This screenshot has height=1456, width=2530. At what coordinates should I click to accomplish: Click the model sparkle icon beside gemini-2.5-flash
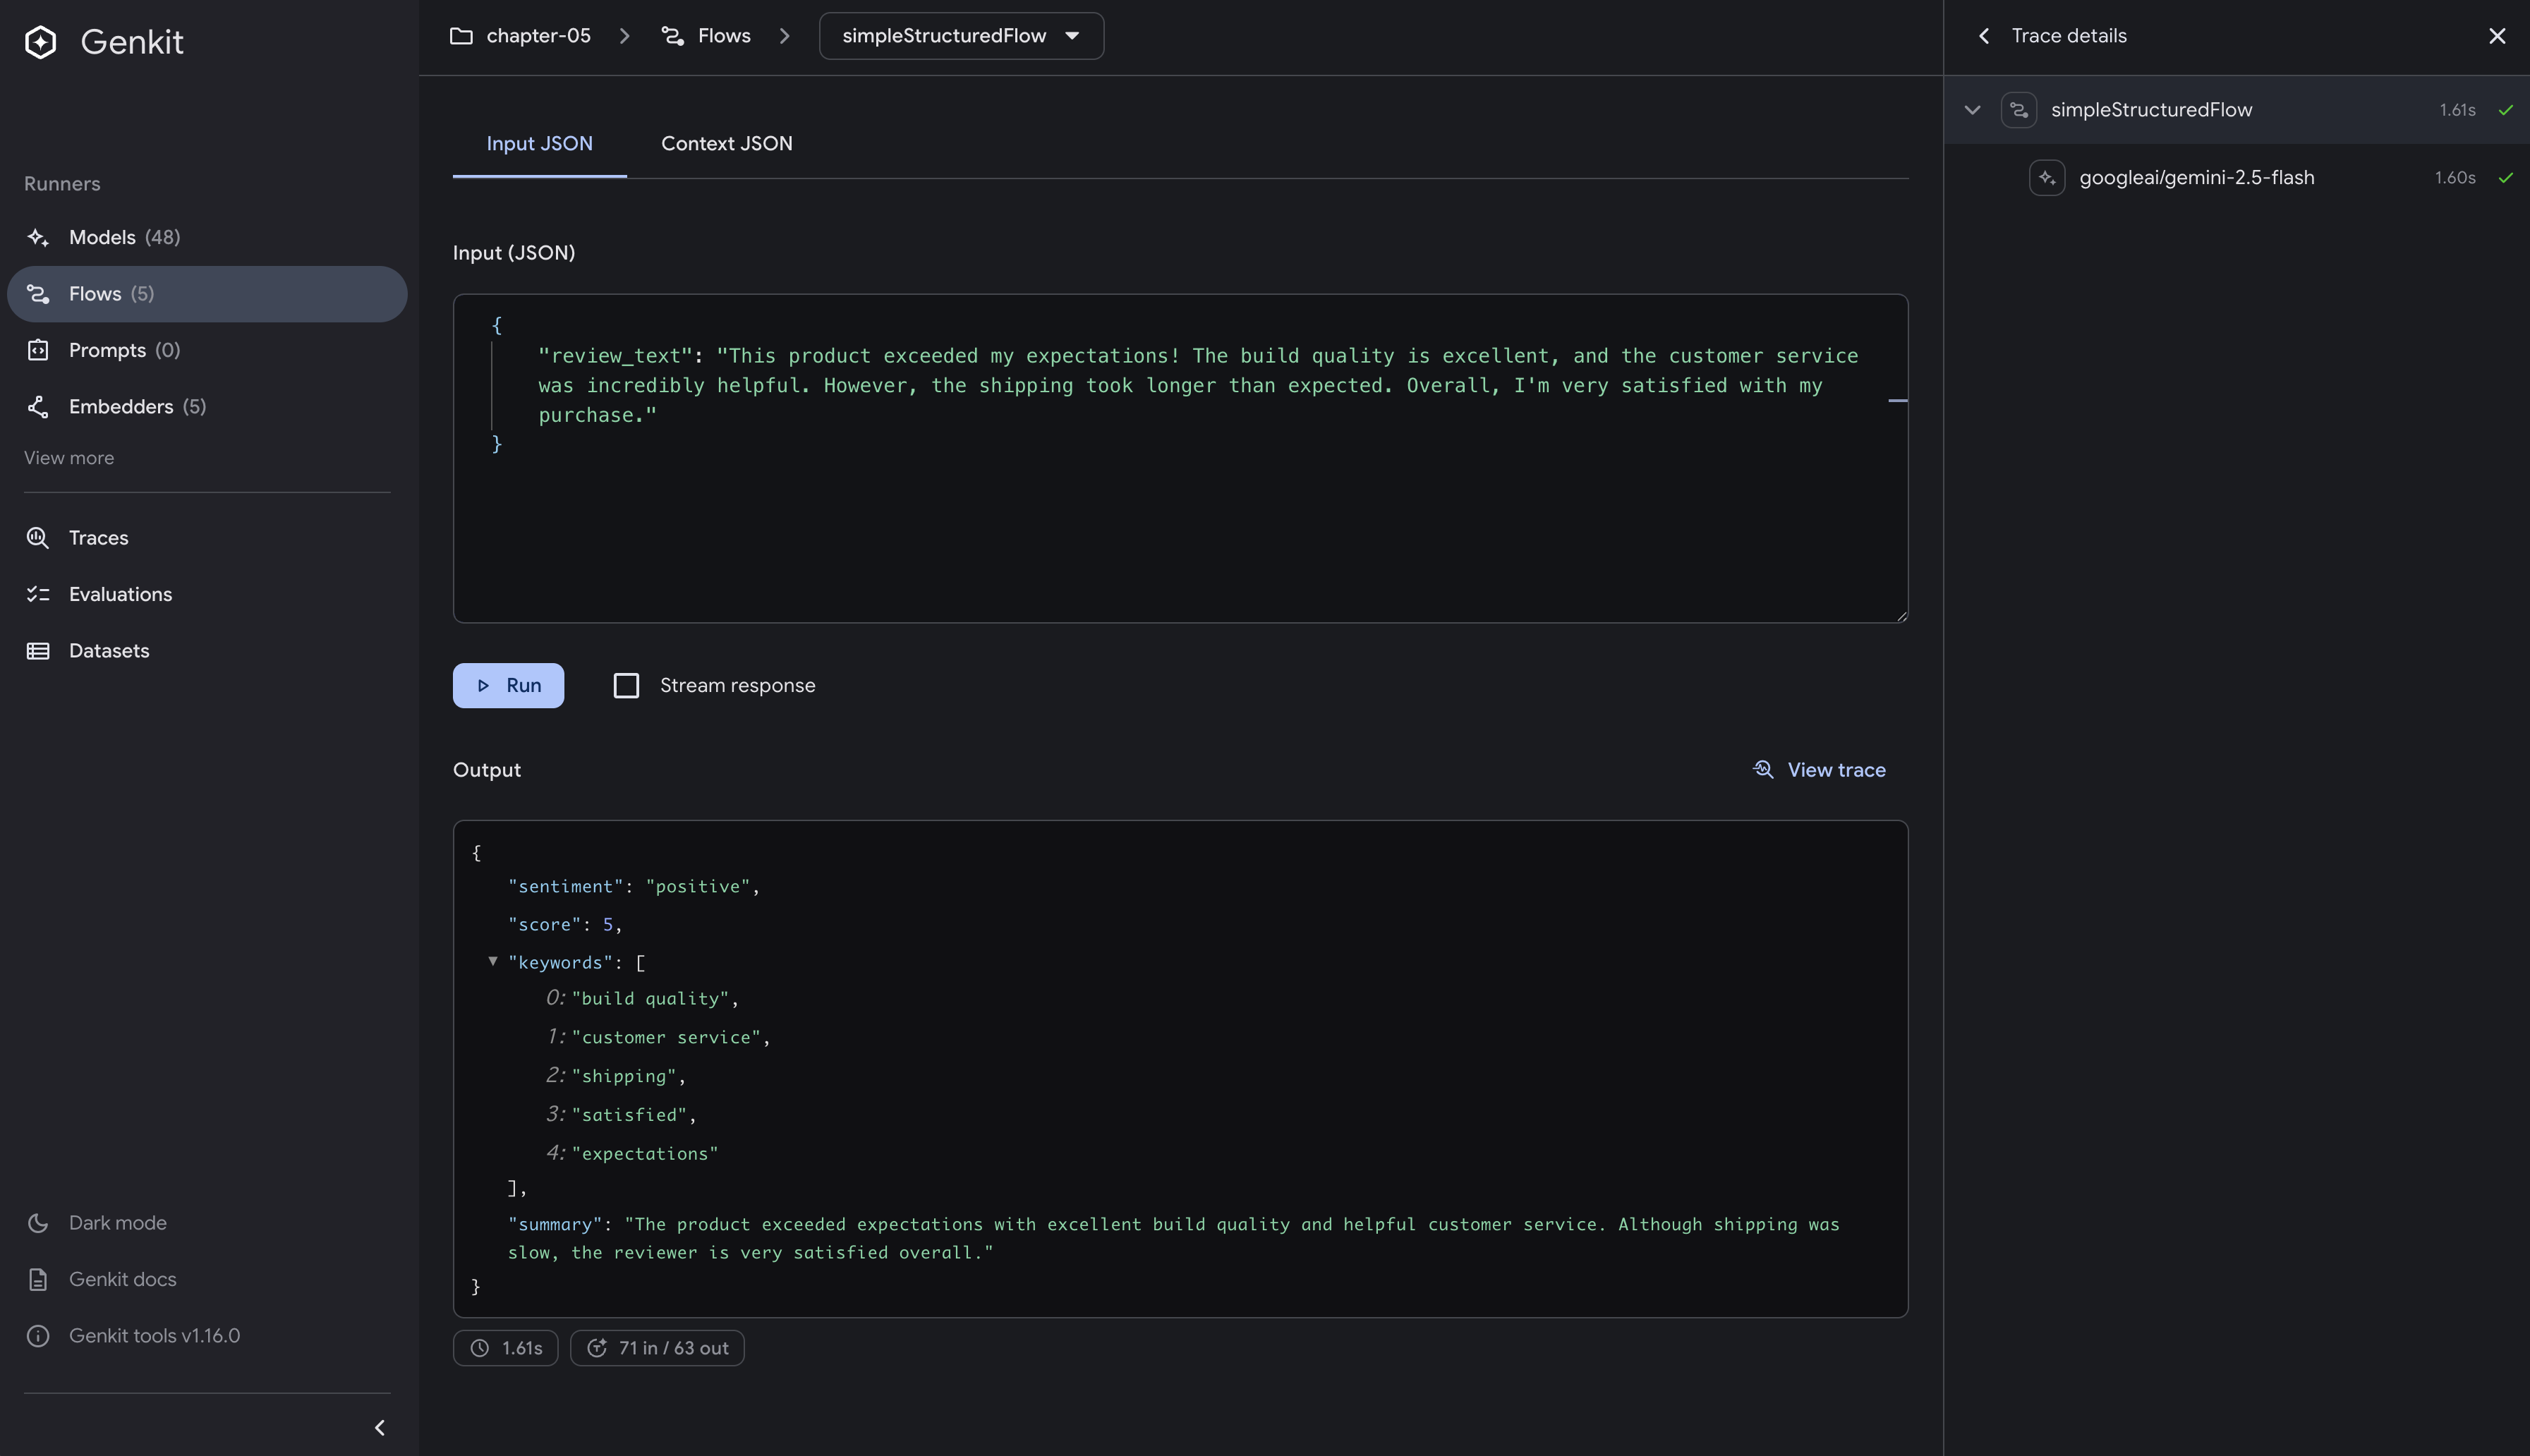[2047, 178]
